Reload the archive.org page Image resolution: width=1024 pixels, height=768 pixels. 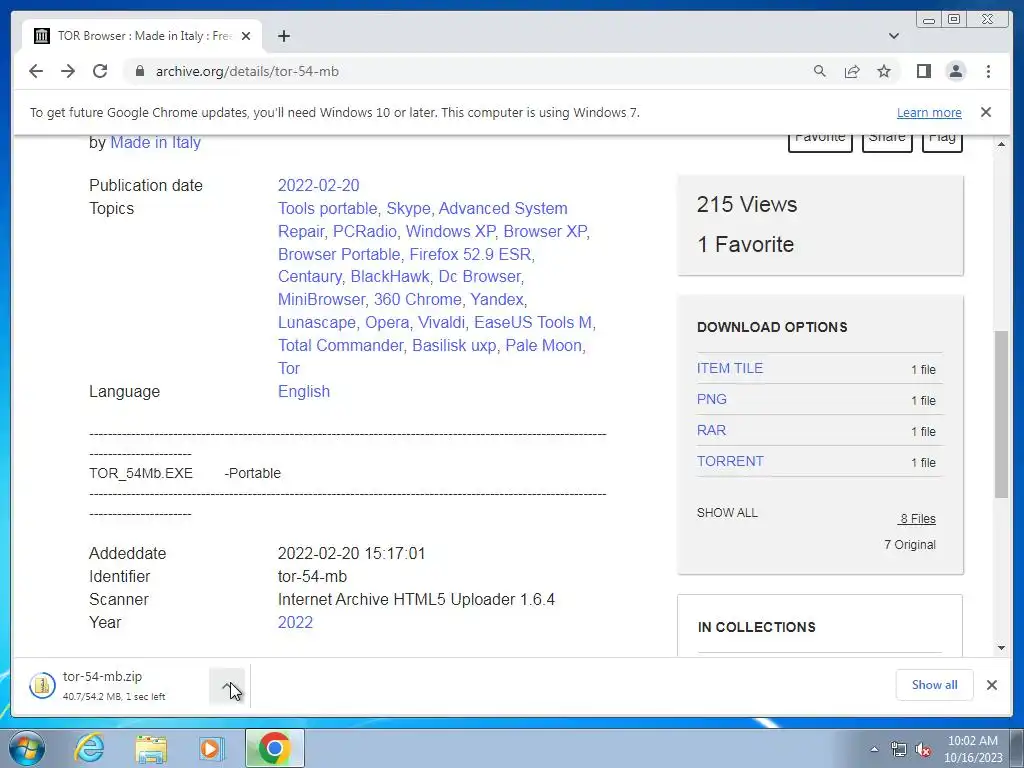click(x=100, y=71)
